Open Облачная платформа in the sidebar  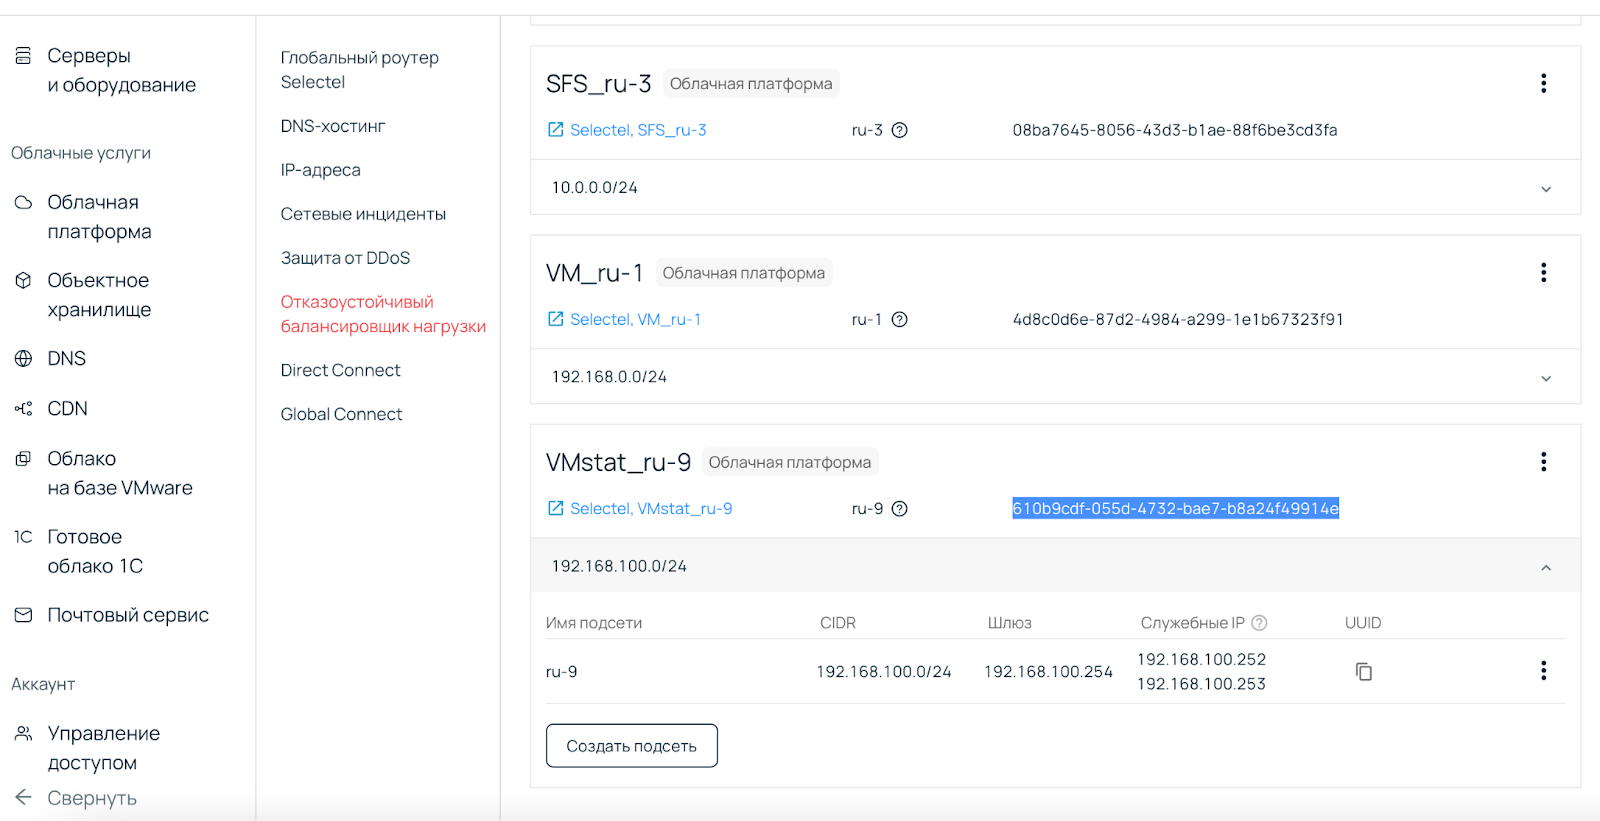coord(99,217)
